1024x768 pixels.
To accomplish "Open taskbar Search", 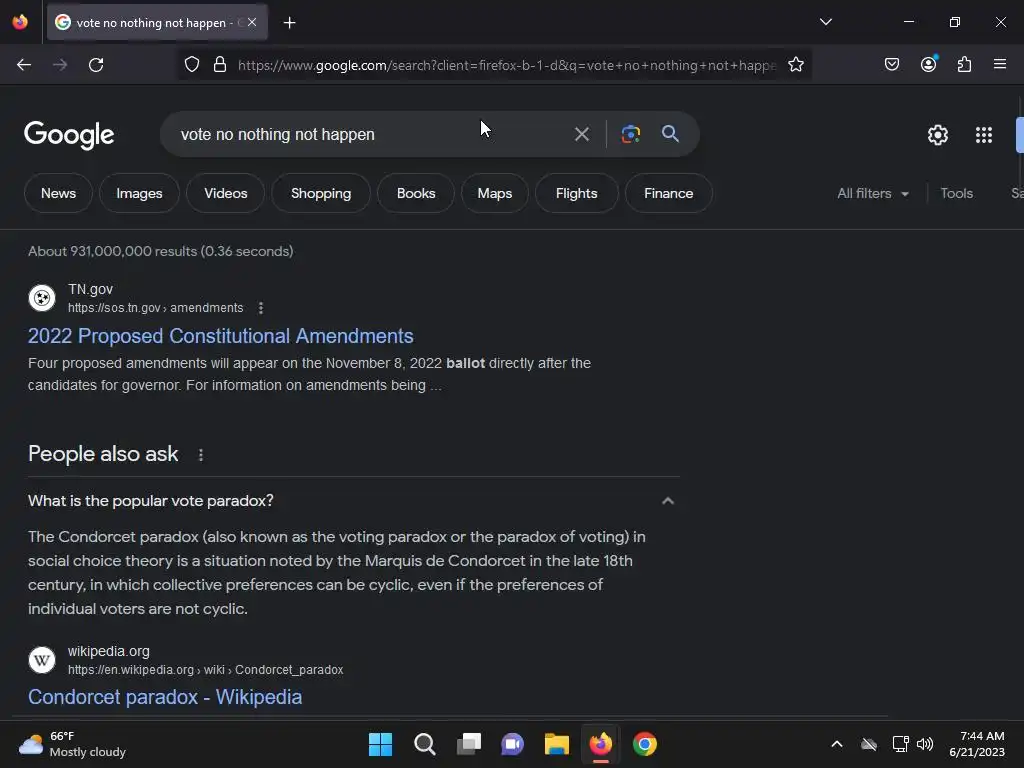I will (x=424, y=744).
